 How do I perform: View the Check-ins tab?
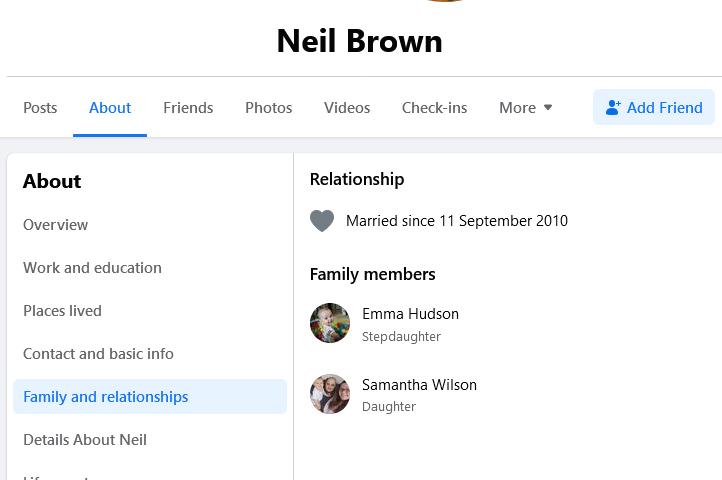pyautogui.click(x=434, y=108)
